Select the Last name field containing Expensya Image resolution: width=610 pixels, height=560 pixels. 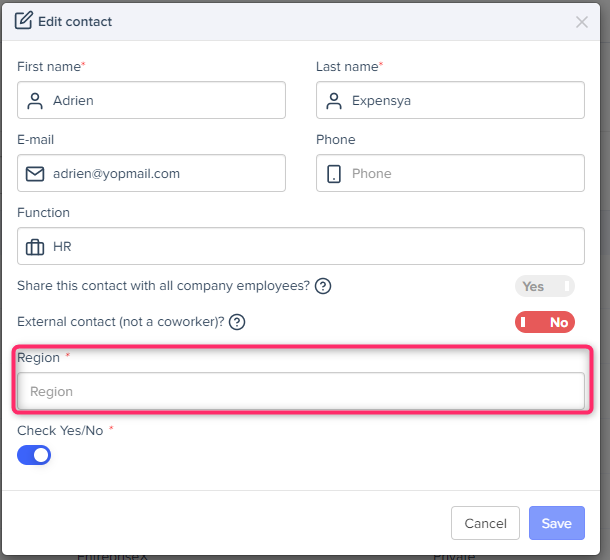pyautogui.click(x=463, y=100)
